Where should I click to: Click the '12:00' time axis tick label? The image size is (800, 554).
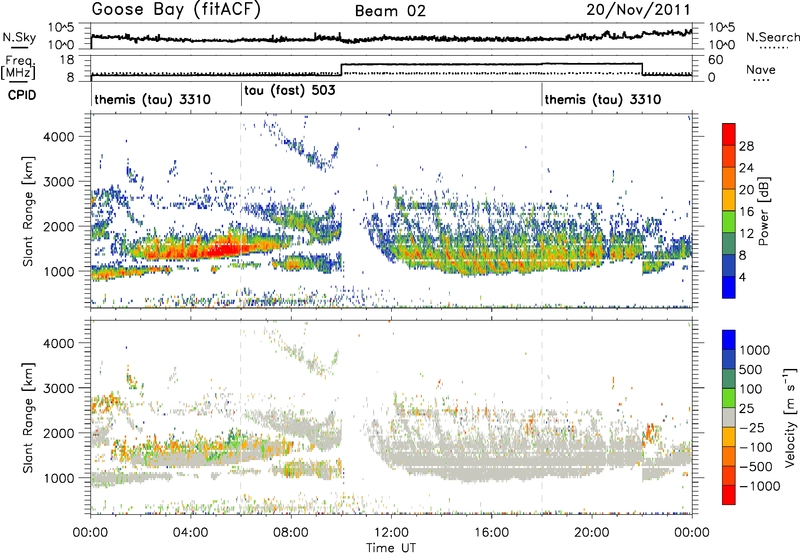[x=391, y=533]
